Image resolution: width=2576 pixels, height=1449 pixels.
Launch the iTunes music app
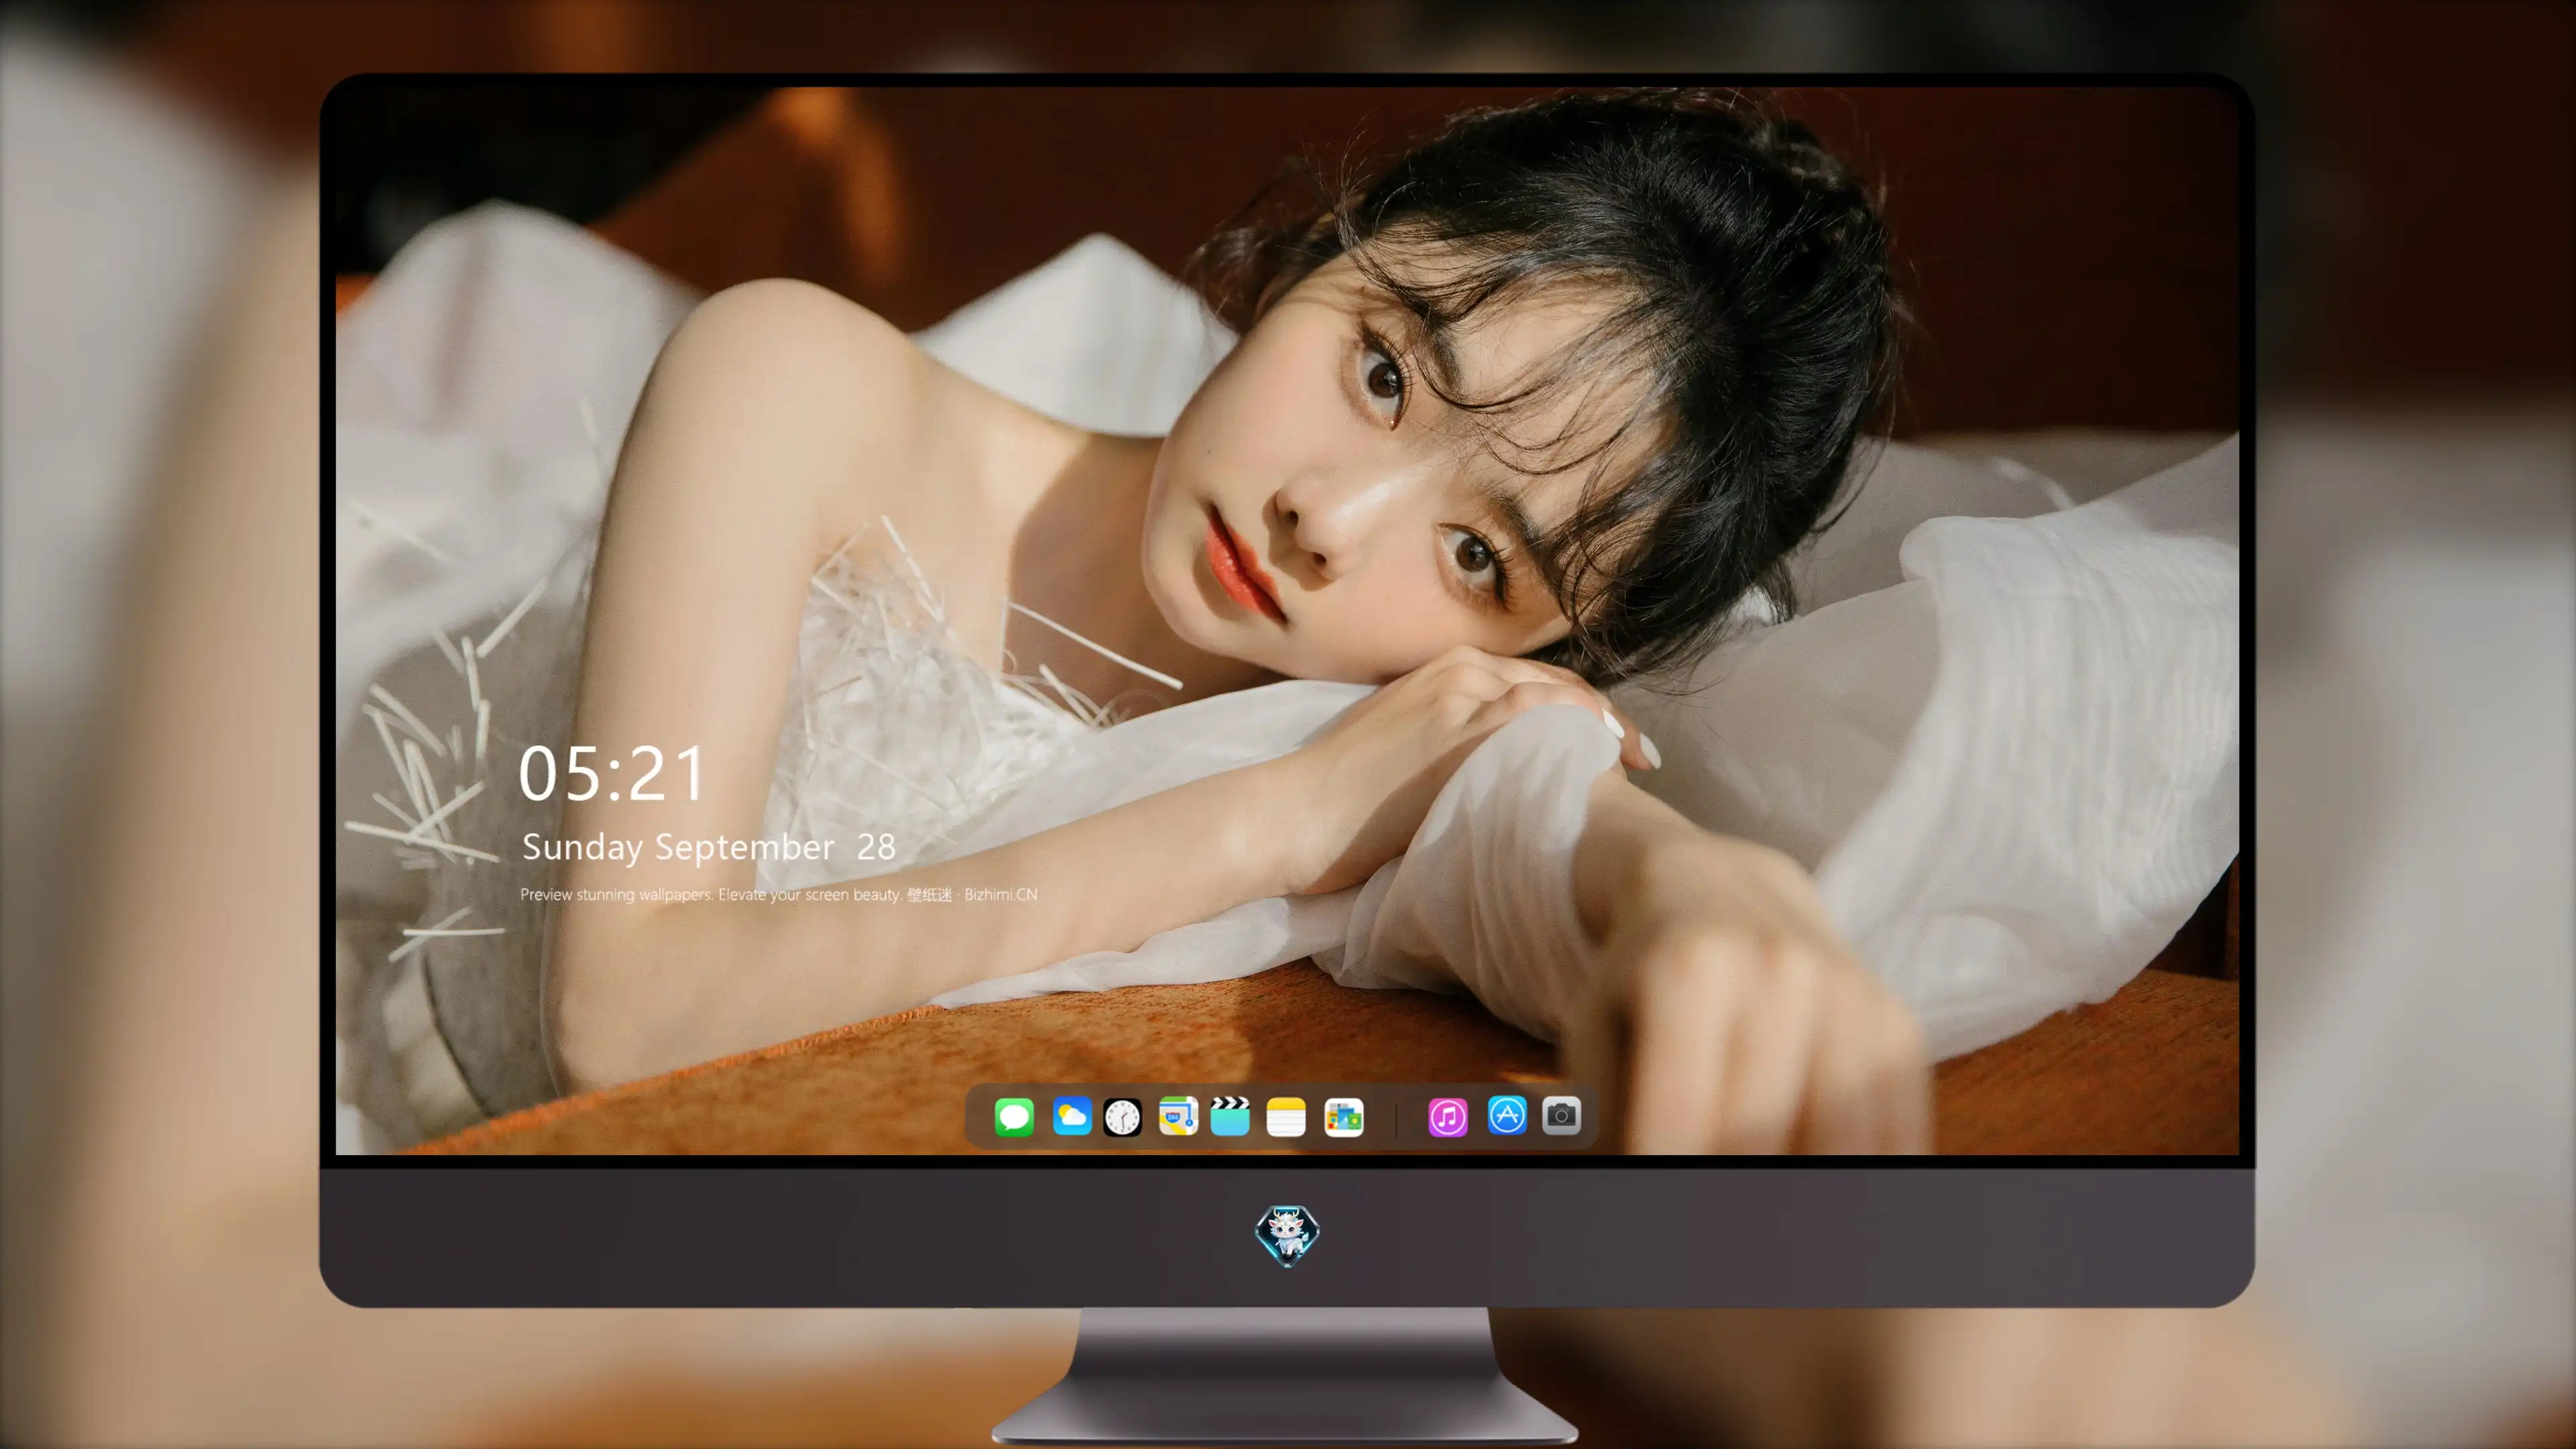[1448, 1117]
